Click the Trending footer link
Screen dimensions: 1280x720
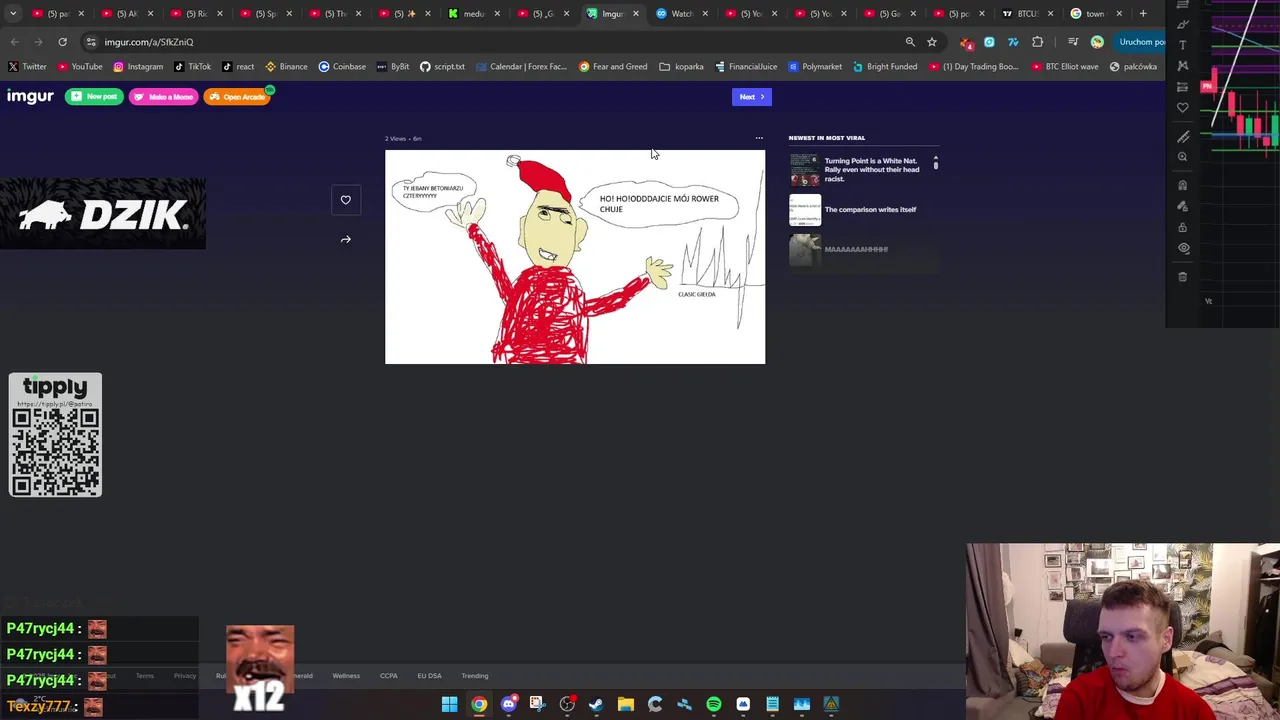click(475, 676)
